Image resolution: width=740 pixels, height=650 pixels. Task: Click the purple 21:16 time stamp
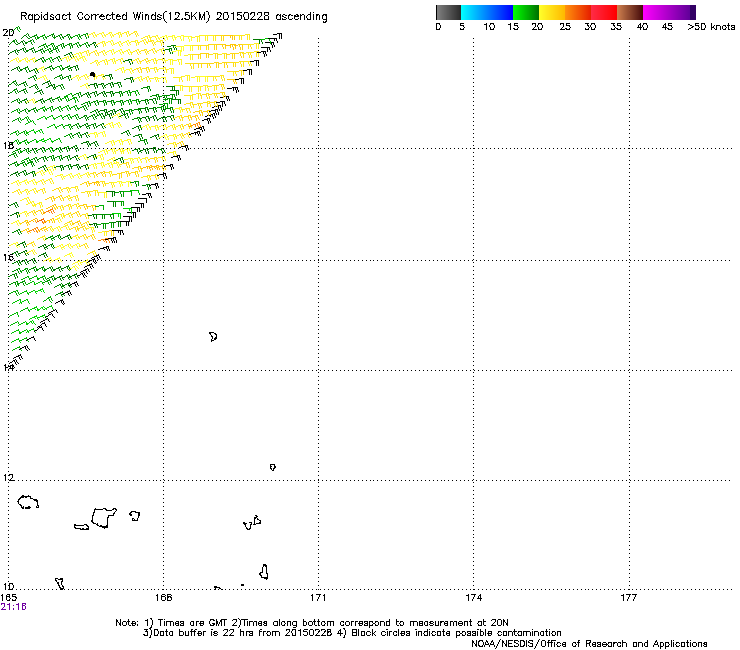point(13,607)
